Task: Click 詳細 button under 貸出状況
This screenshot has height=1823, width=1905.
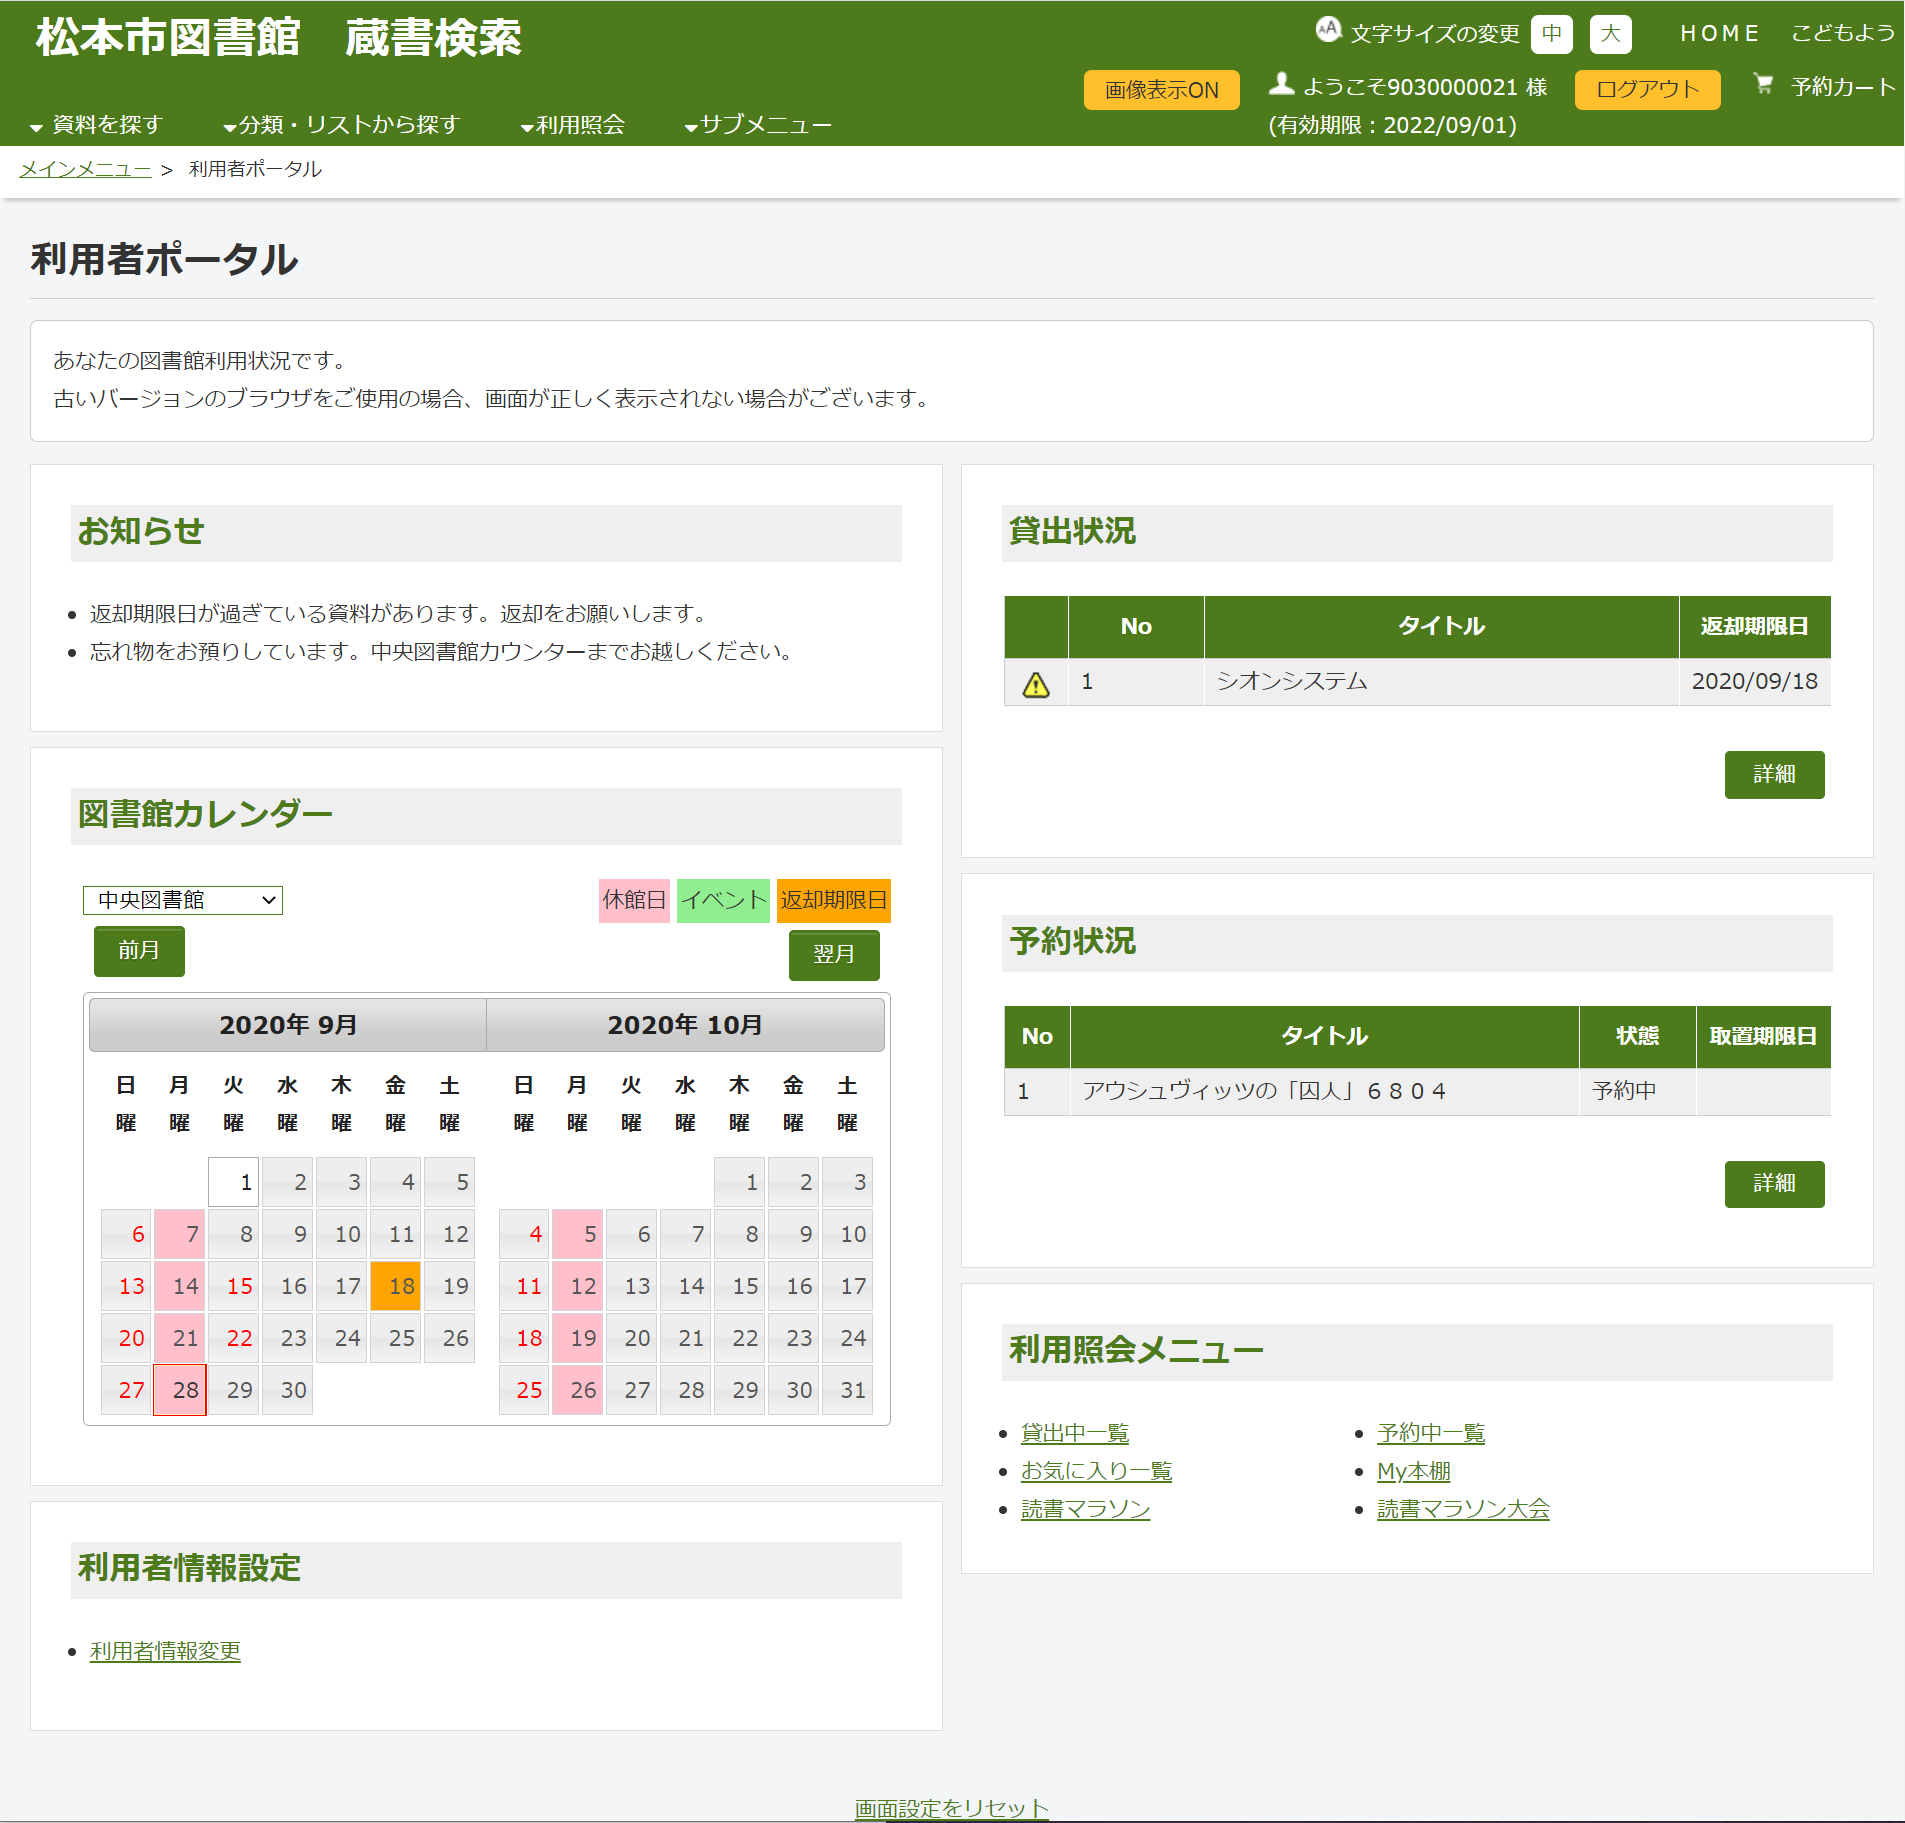Action: pos(1774,774)
